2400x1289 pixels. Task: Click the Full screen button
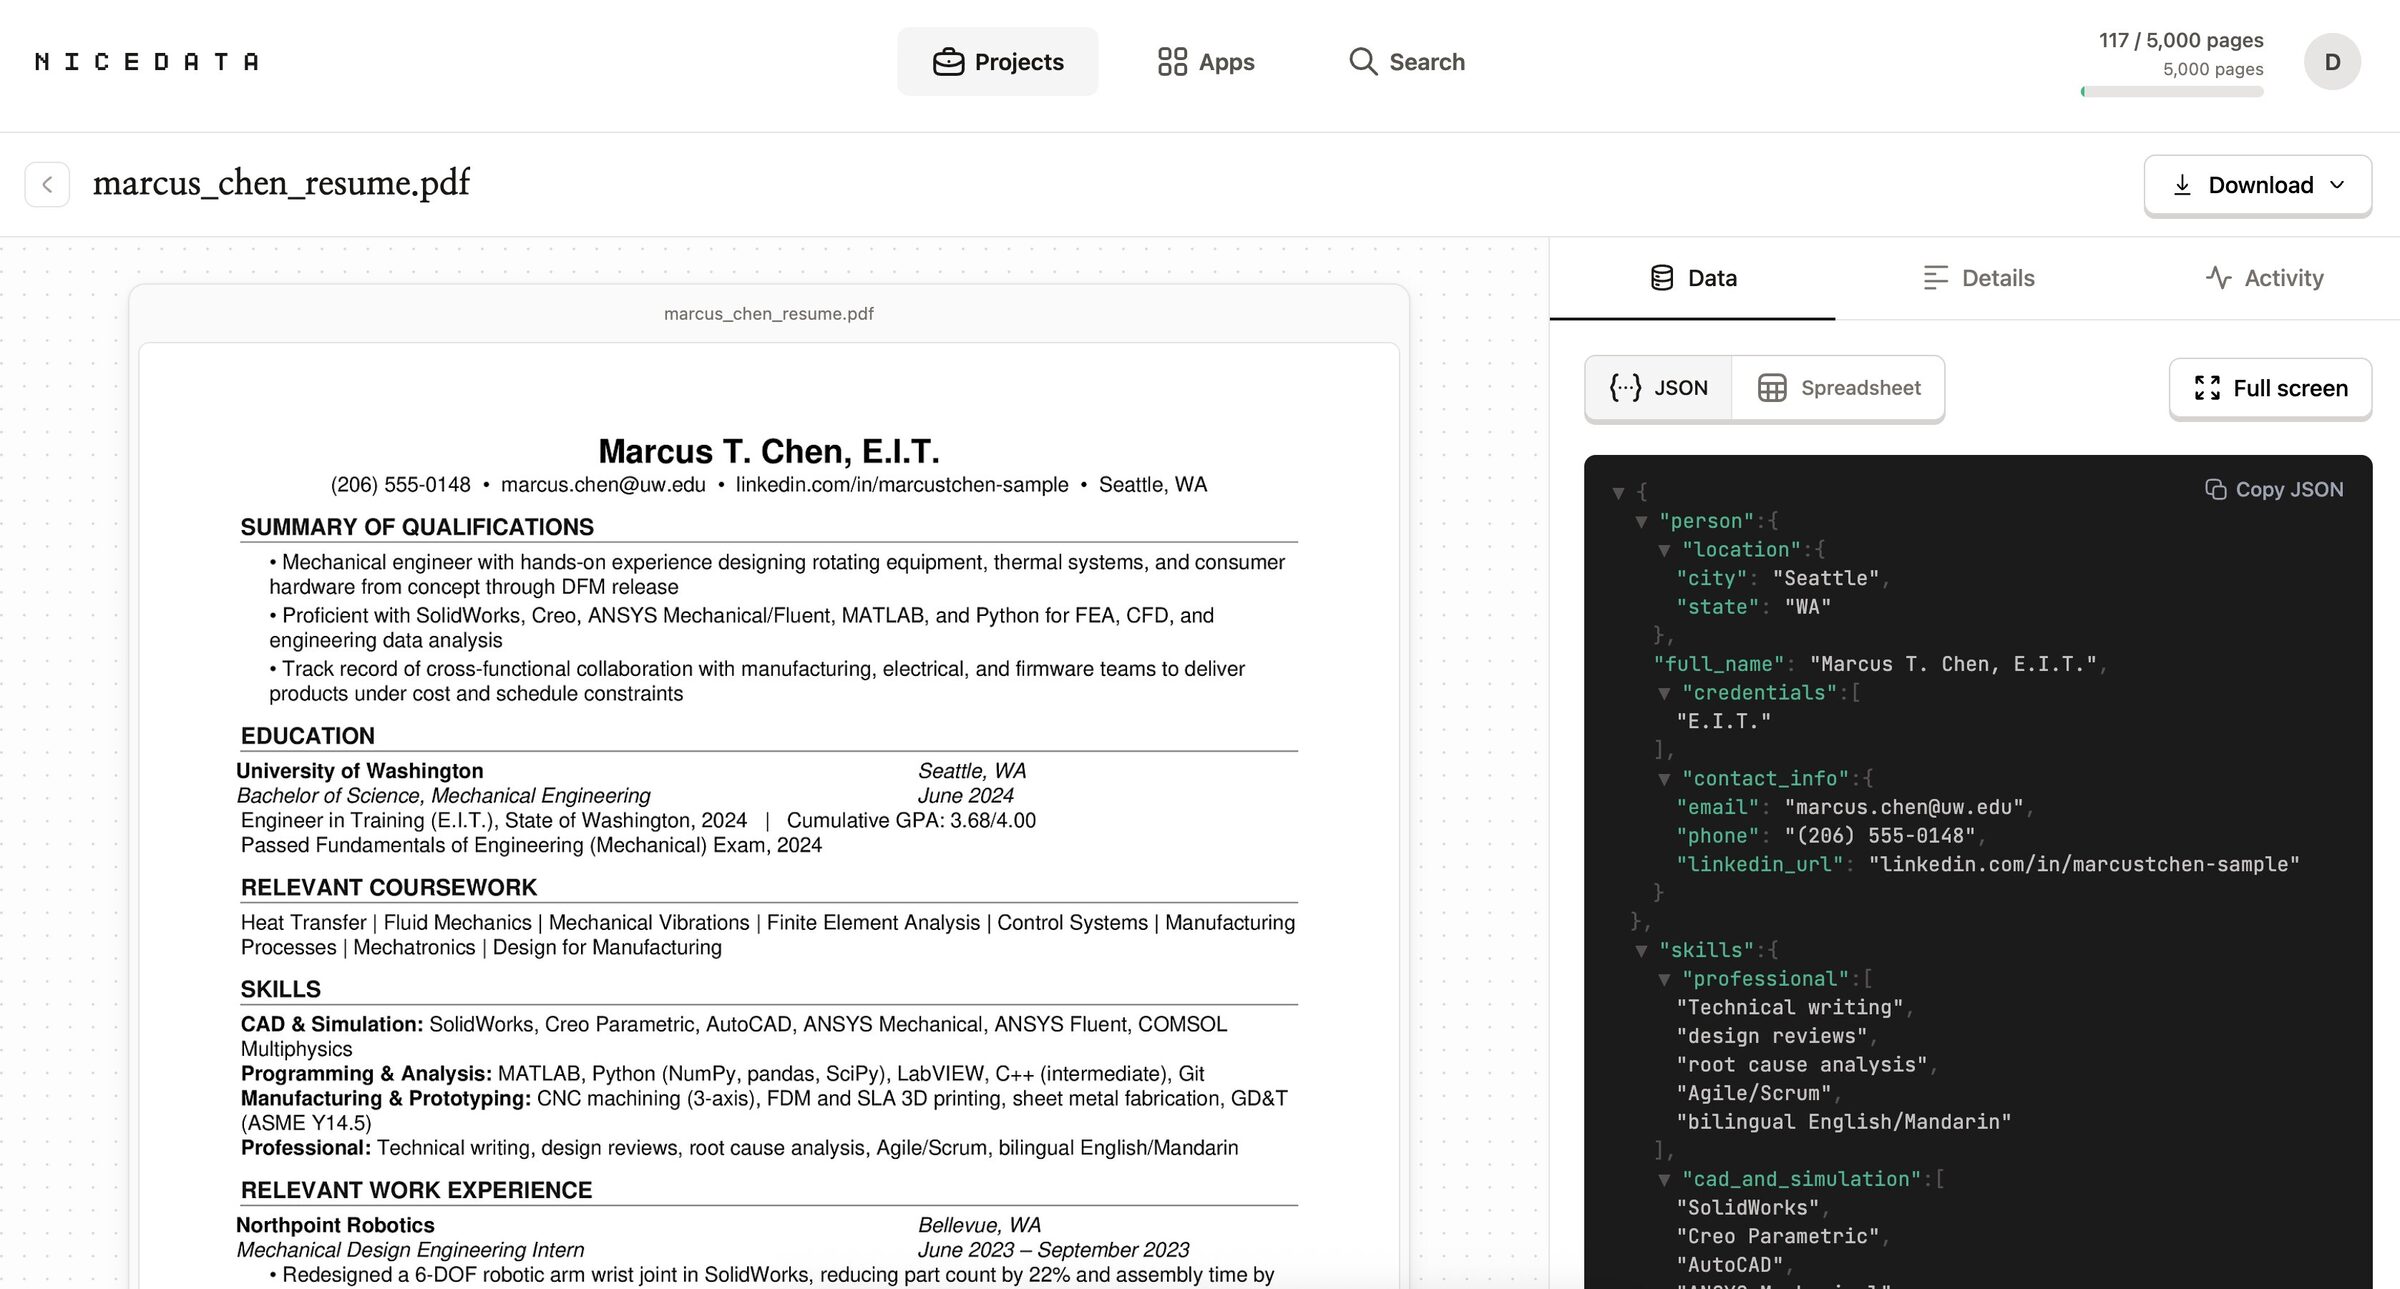pos(2270,388)
